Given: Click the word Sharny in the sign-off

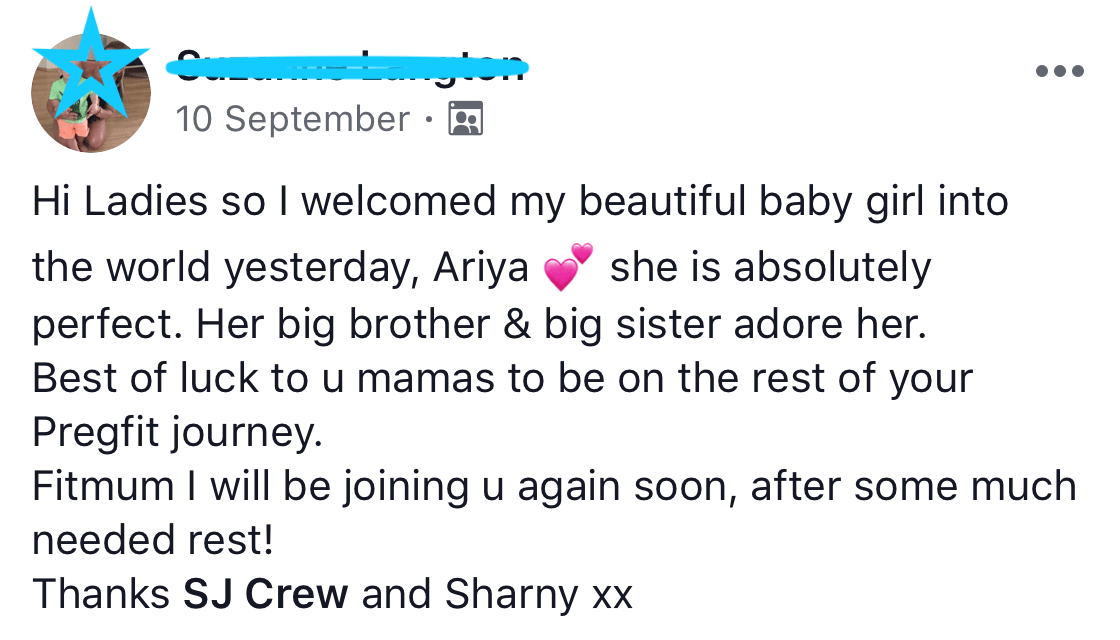Looking at the screenshot, I should (511, 595).
